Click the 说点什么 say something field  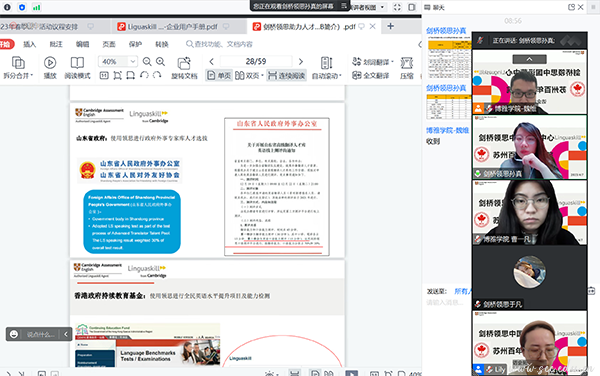[x=40, y=334]
